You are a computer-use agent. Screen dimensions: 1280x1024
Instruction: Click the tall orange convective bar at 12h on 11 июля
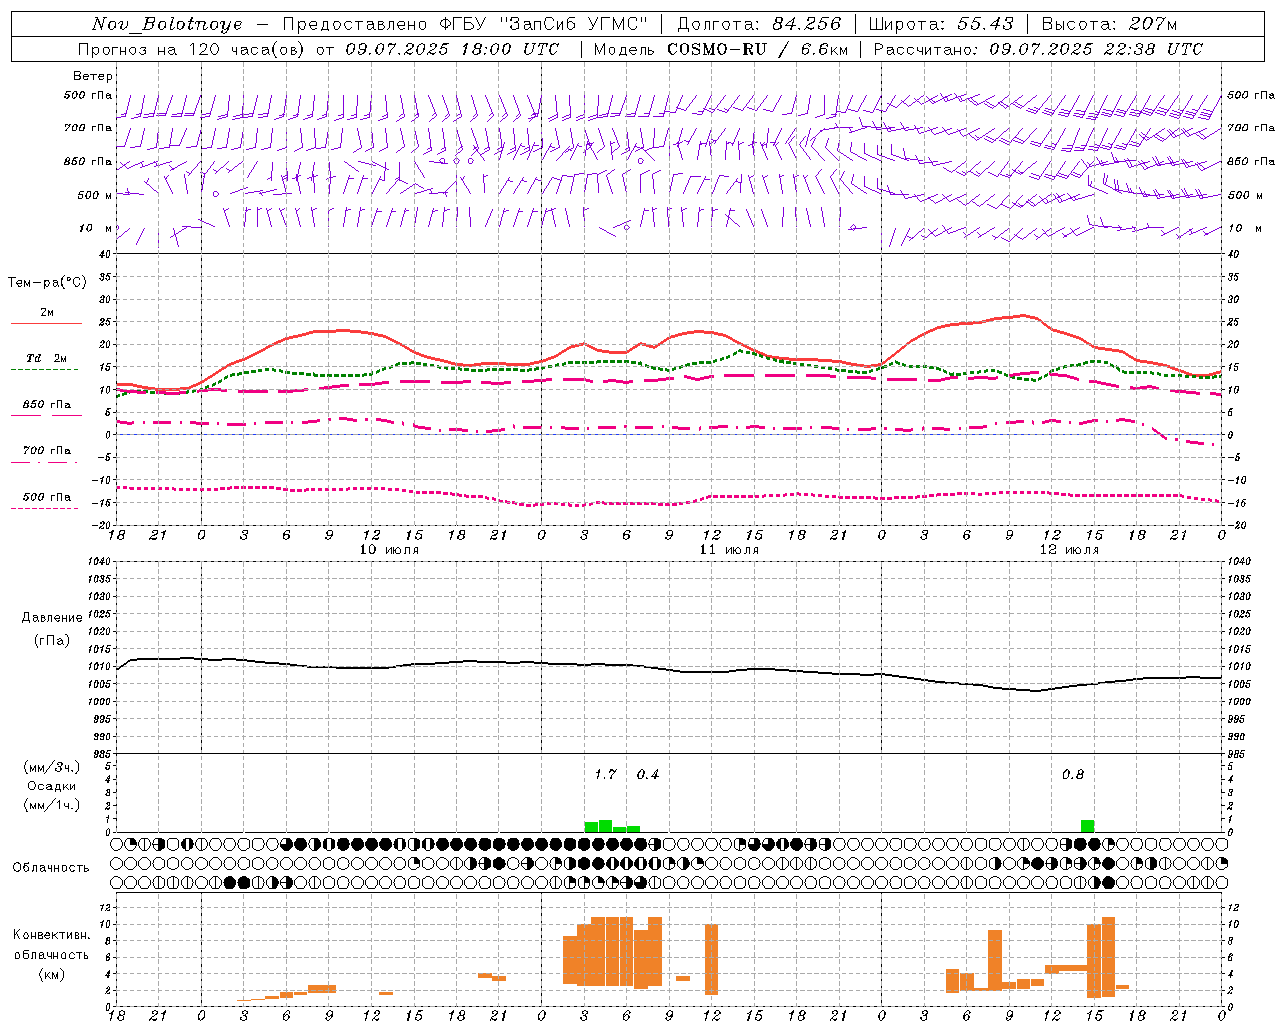click(712, 960)
